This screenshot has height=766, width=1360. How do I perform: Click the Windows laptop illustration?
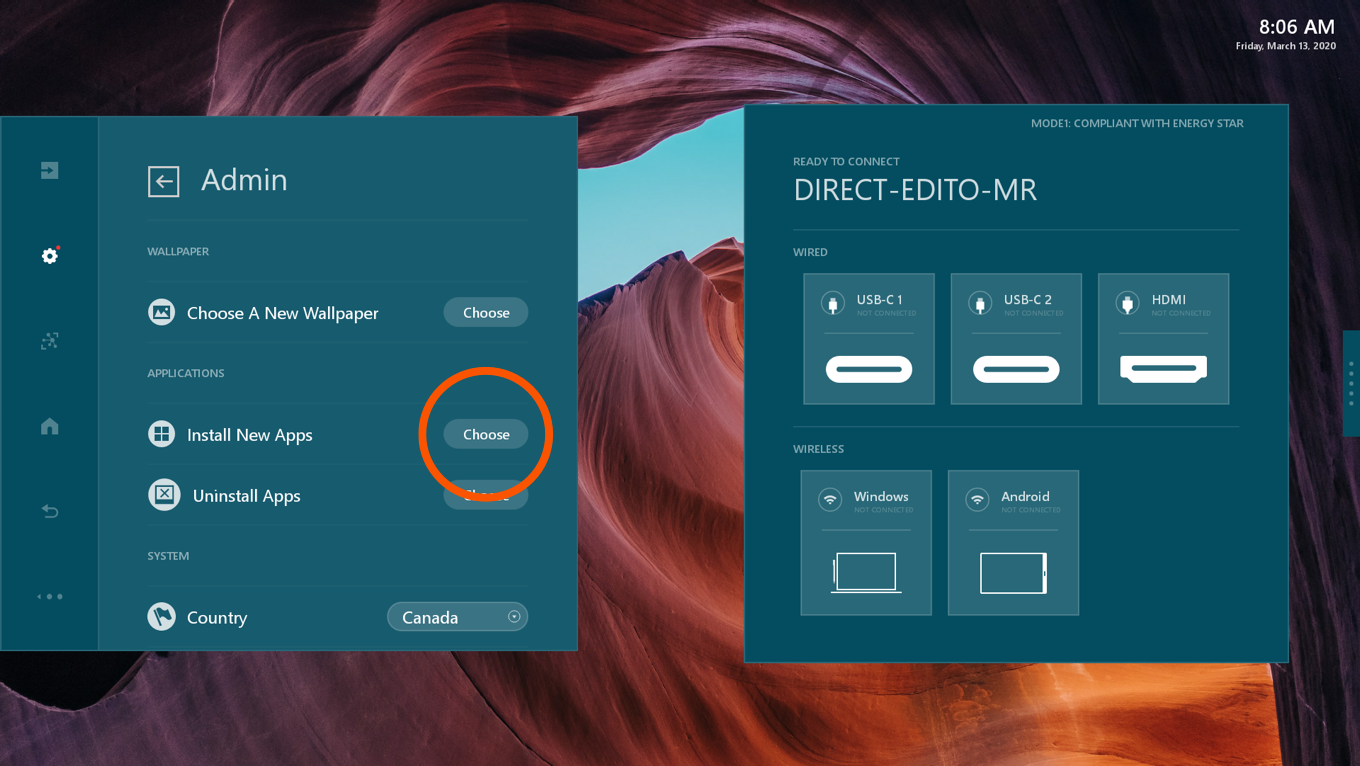[x=866, y=573]
